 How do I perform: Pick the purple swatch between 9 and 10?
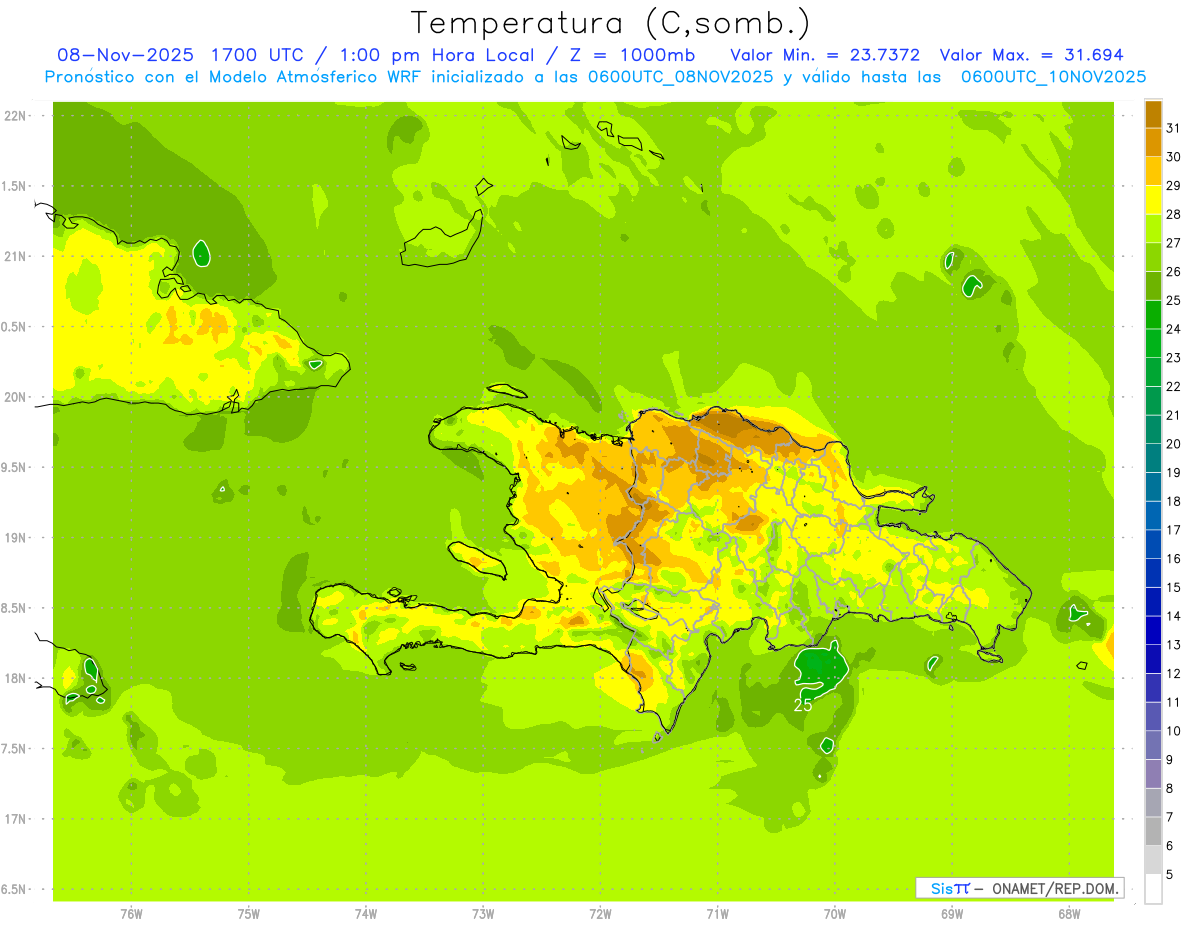[1153, 745]
